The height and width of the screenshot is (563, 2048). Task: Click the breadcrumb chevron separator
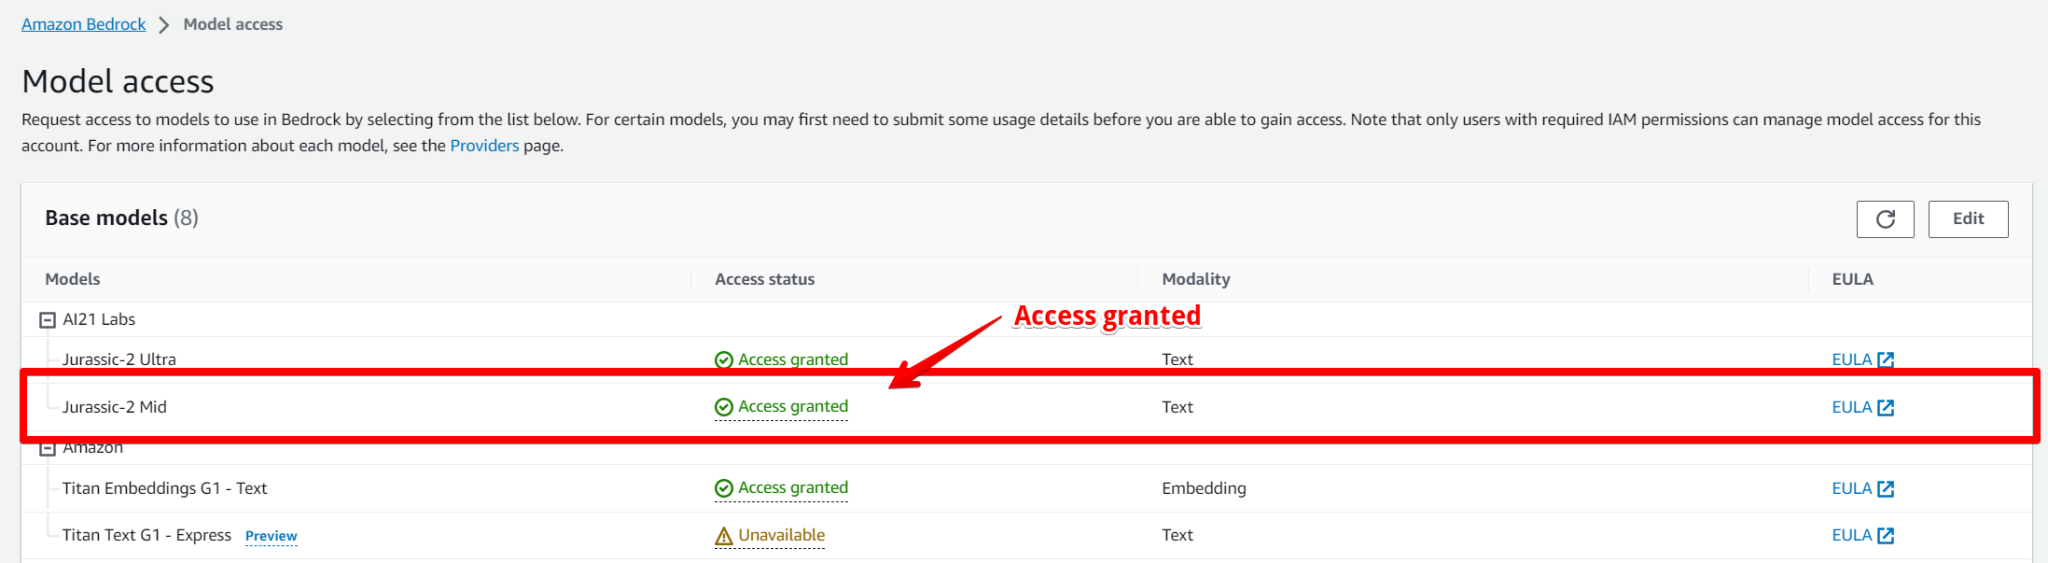coord(164,25)
